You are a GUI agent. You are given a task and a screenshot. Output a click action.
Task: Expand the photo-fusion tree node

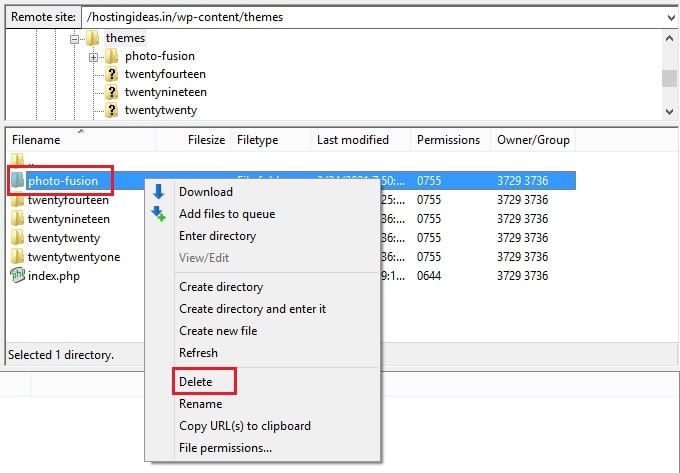tap(93, 57)
